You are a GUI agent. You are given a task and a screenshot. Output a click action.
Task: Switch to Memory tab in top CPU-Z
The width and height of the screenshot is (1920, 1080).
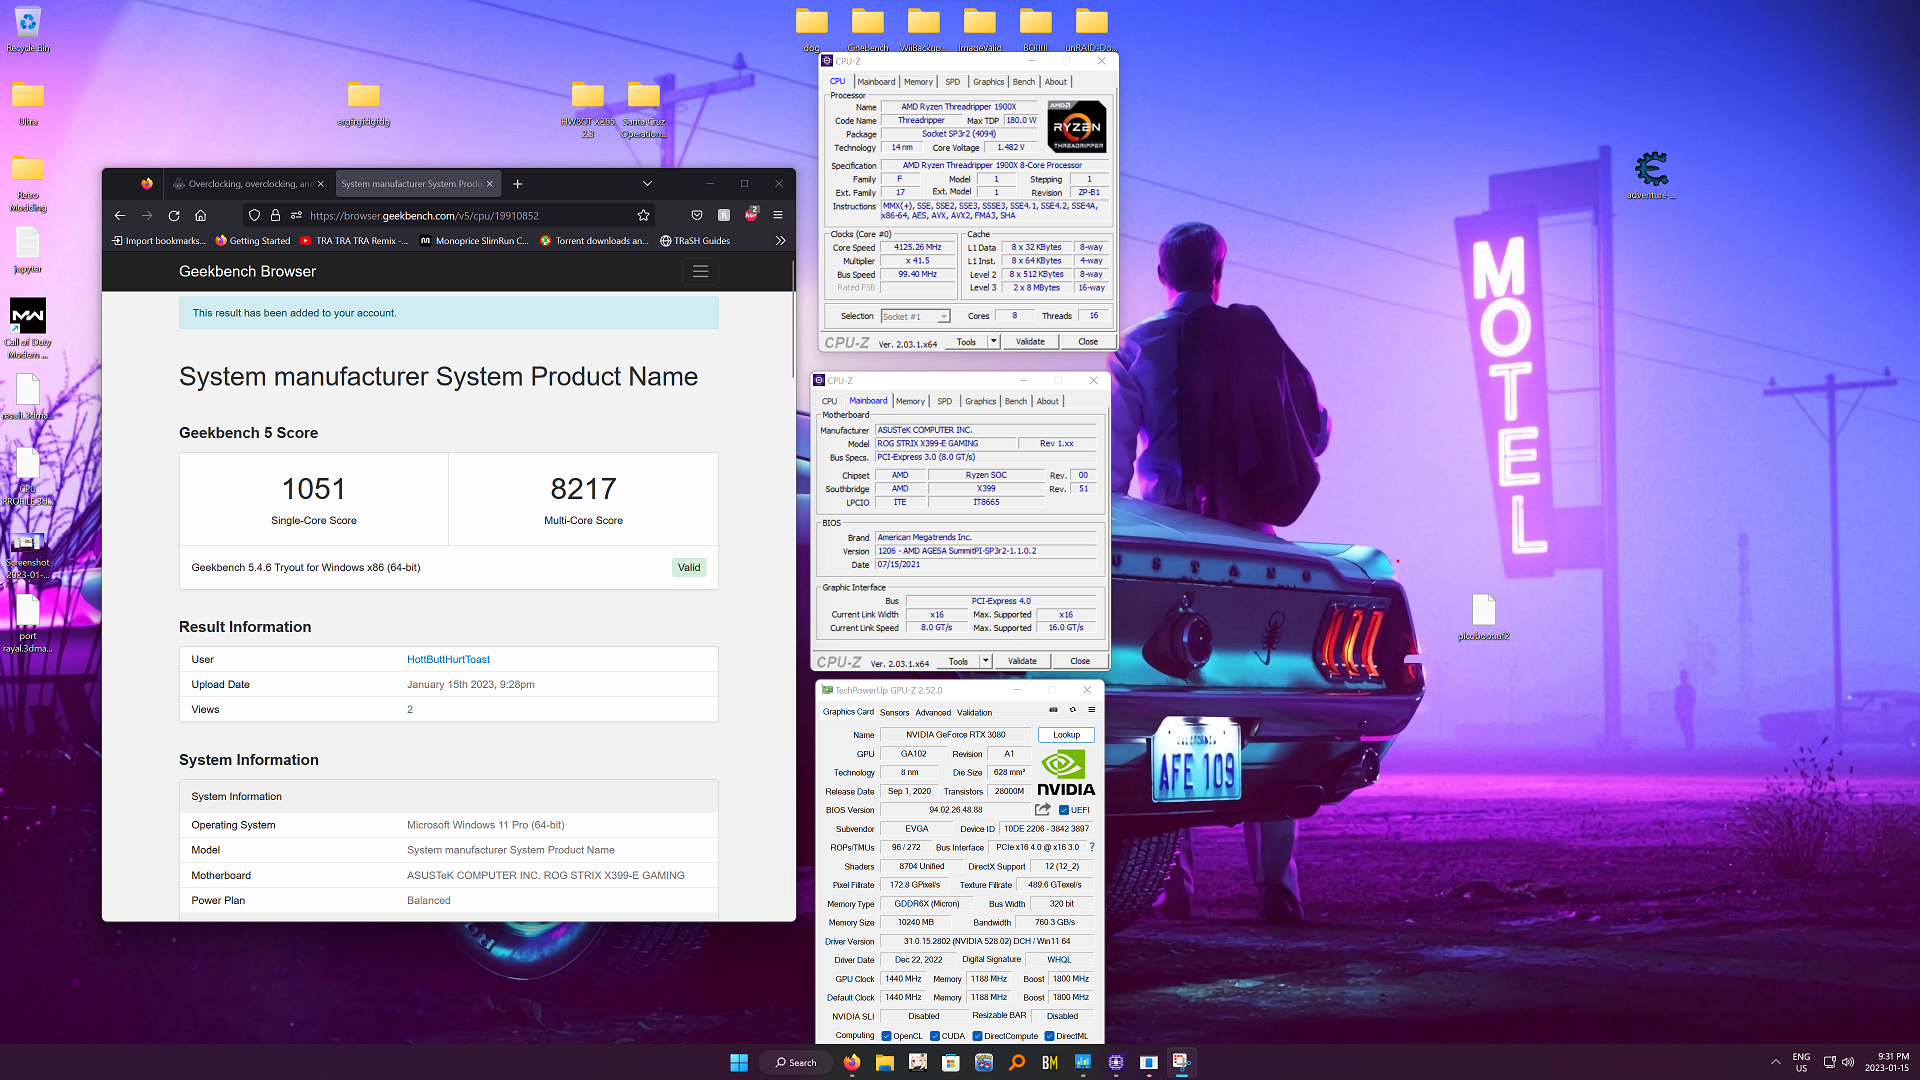pos(918,82)
